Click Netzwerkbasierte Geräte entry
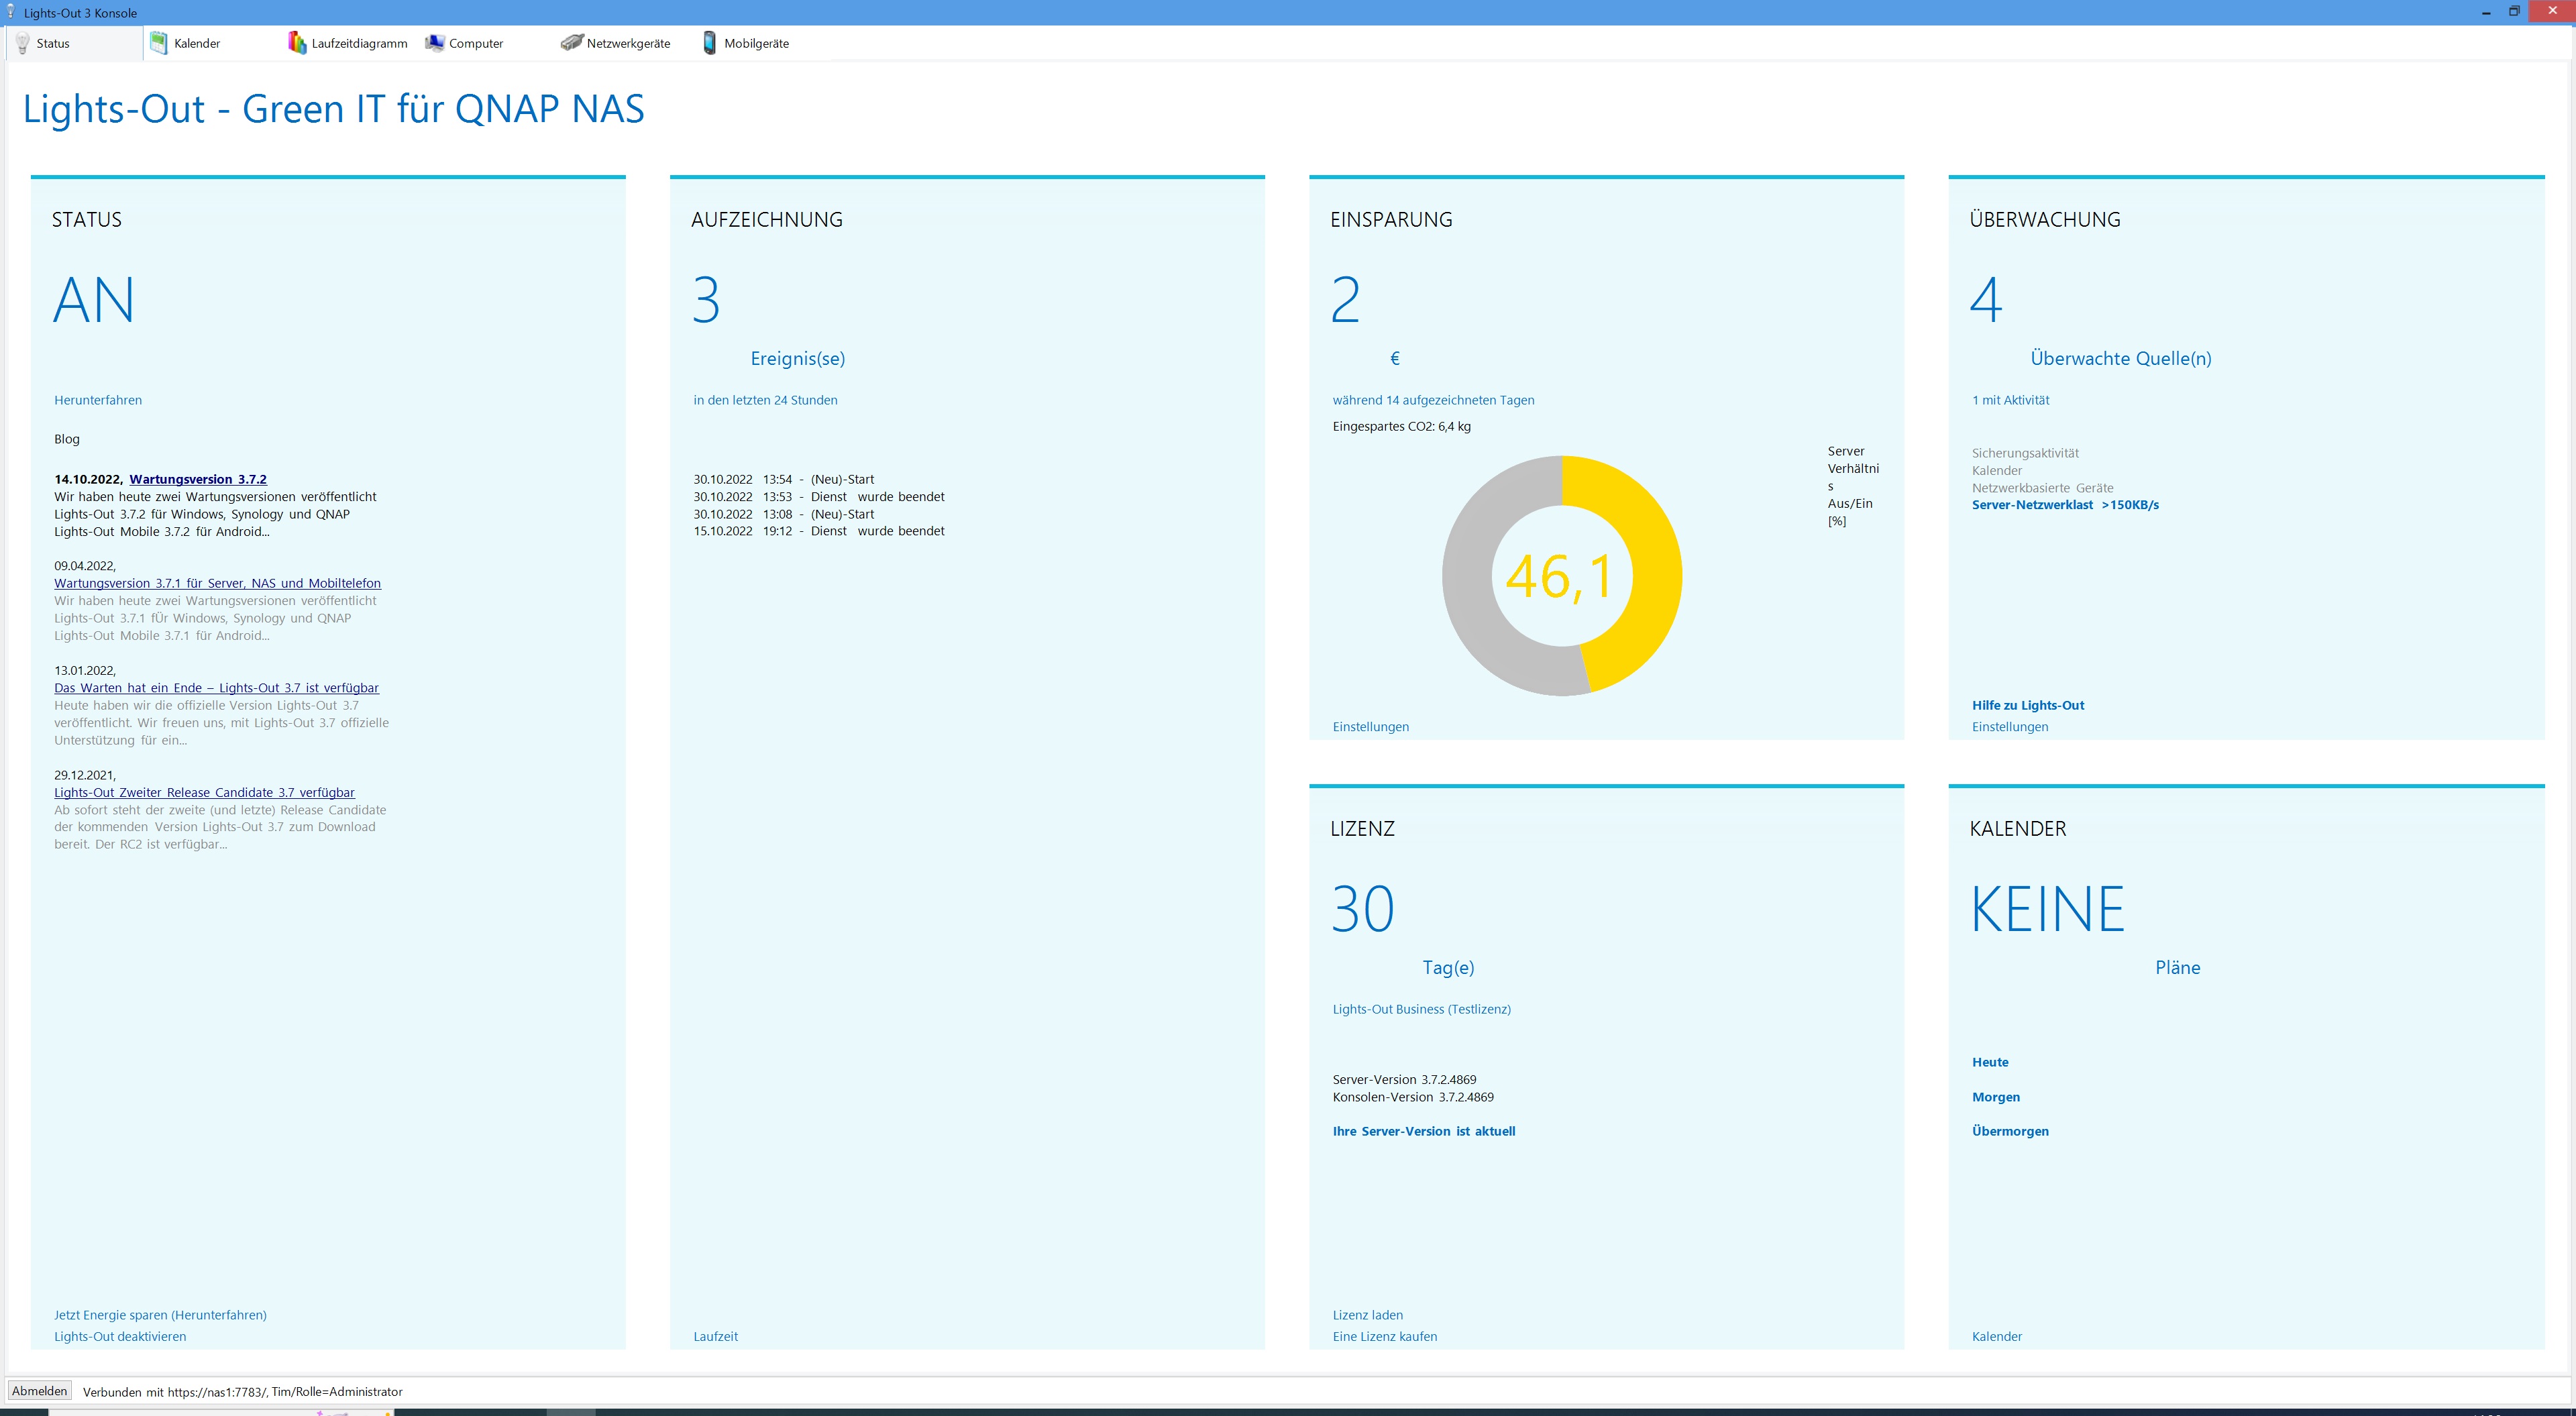Image resolution: width=2576 pixels, height=1416 pixels. [x=2043, y=488]
